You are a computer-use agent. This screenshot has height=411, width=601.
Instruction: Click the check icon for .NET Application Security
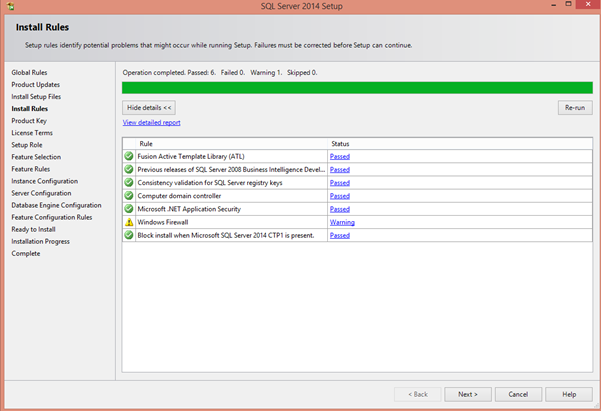[x=129, y=209]
